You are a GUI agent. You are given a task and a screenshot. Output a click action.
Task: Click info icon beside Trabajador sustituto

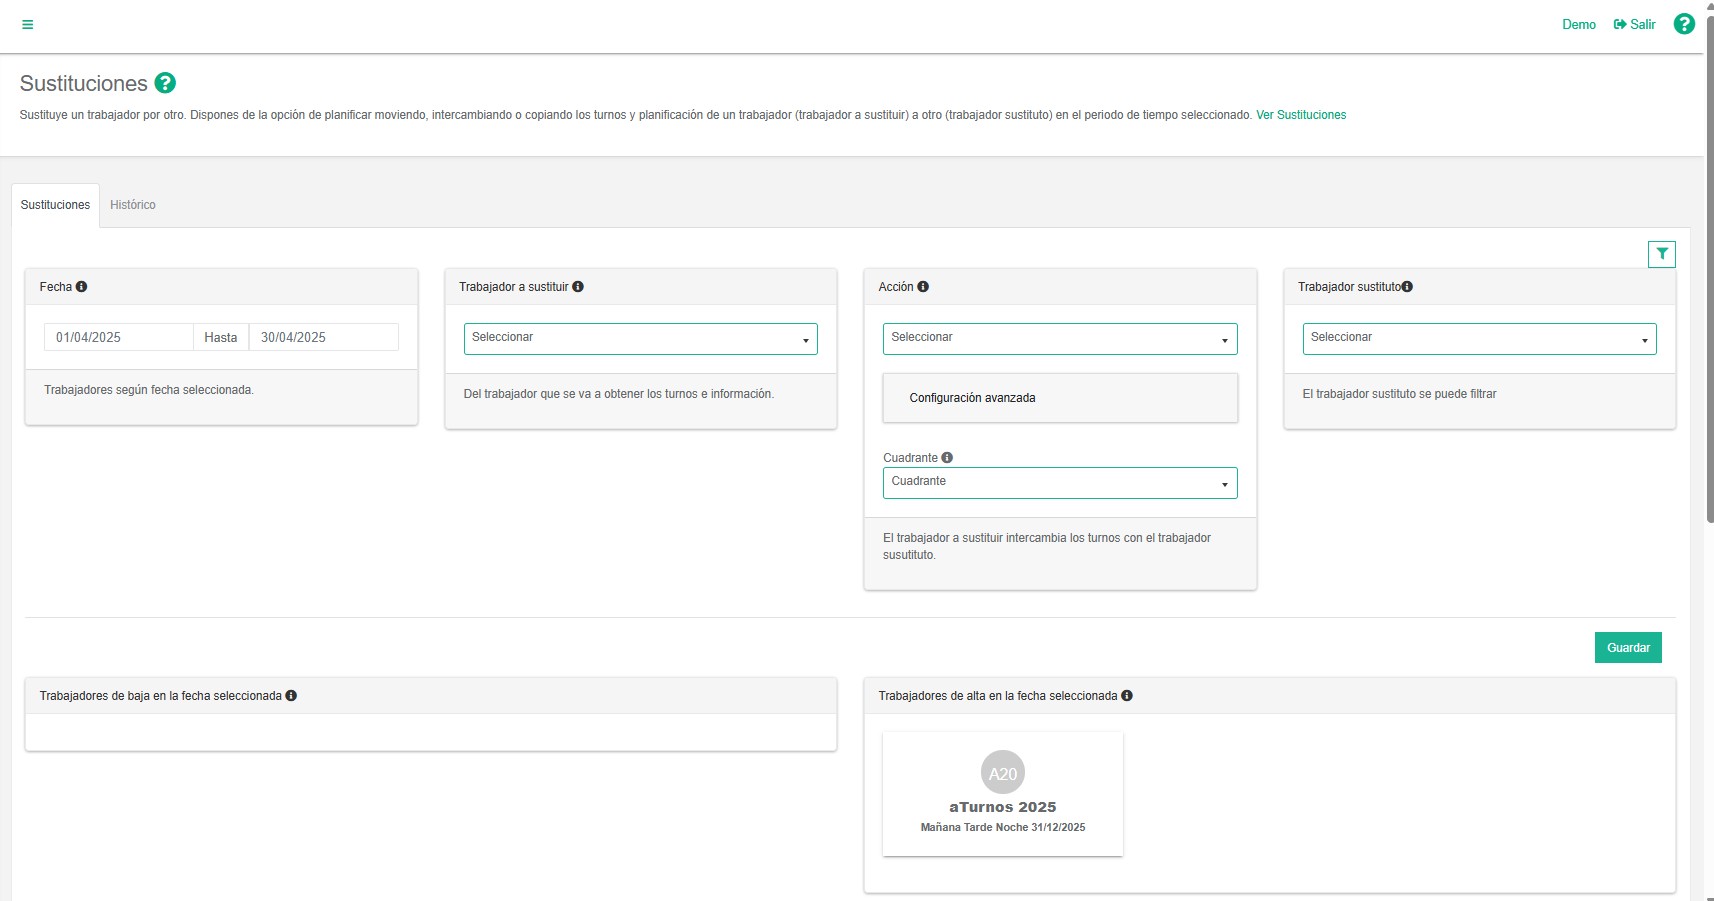1407,287
